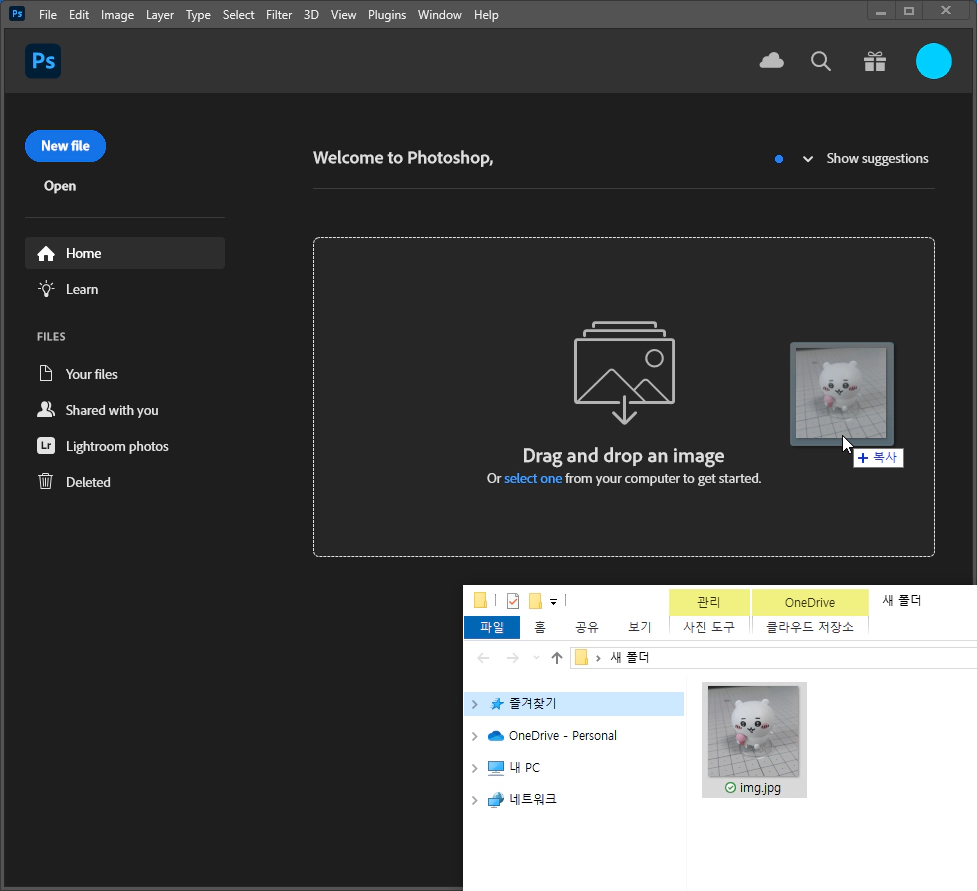Click the small Ps icon in title bar
Image resolution: width=977 pixels, height=891 pixels.
(x=17, y=13)
